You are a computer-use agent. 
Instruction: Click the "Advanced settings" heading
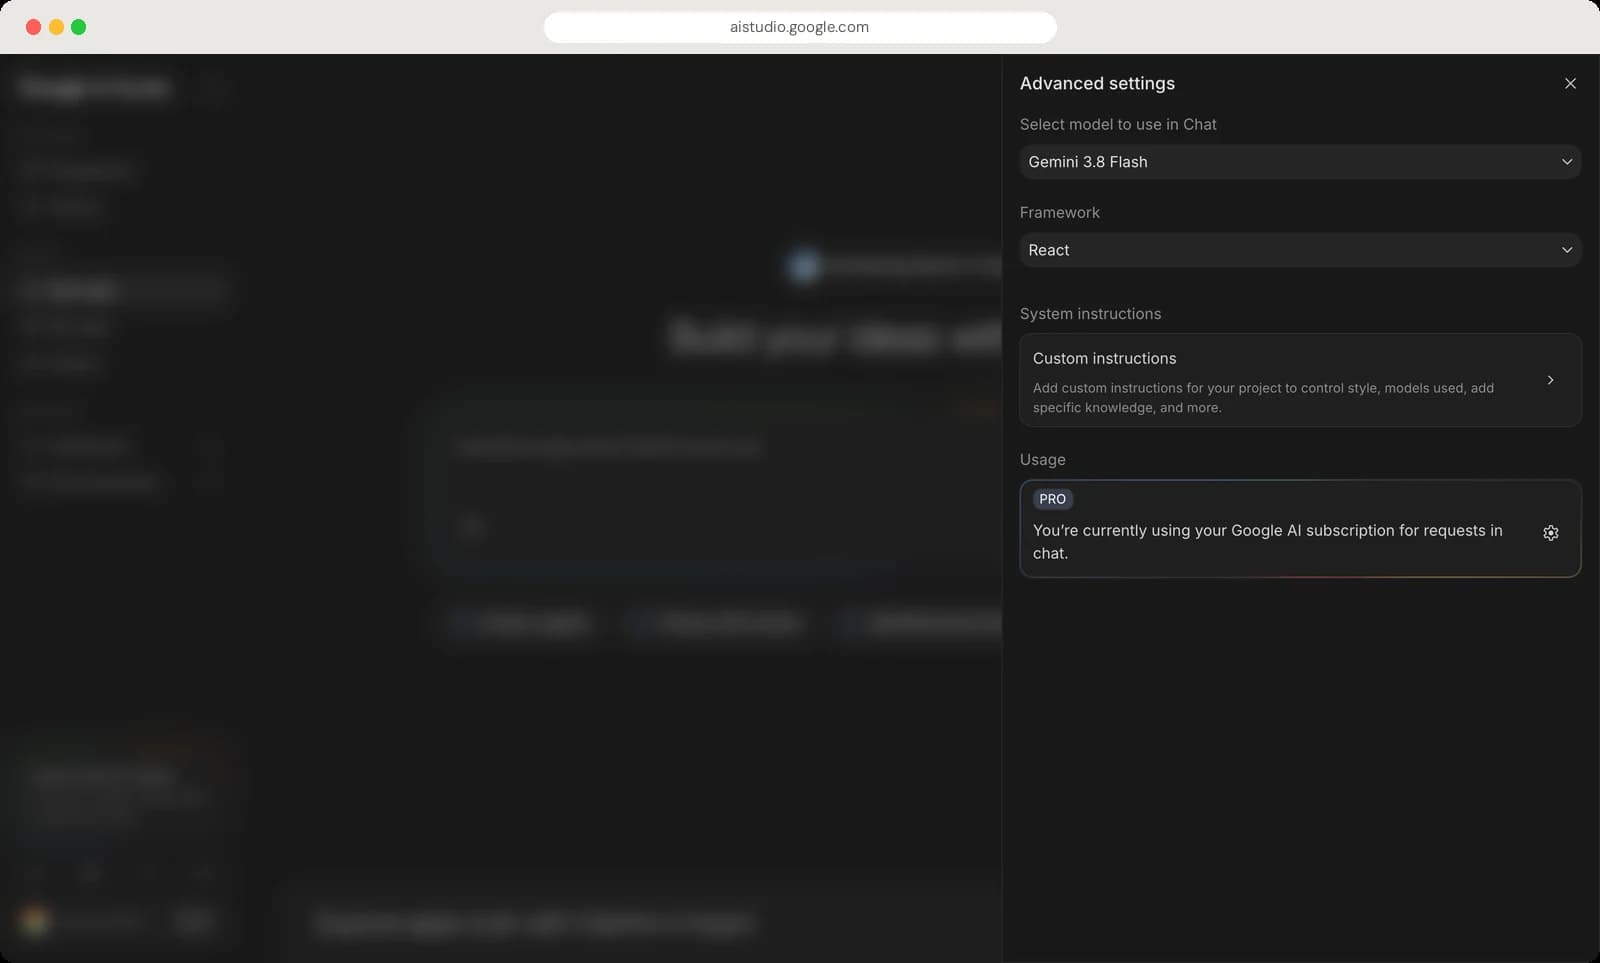click(x=1097, y=84)
